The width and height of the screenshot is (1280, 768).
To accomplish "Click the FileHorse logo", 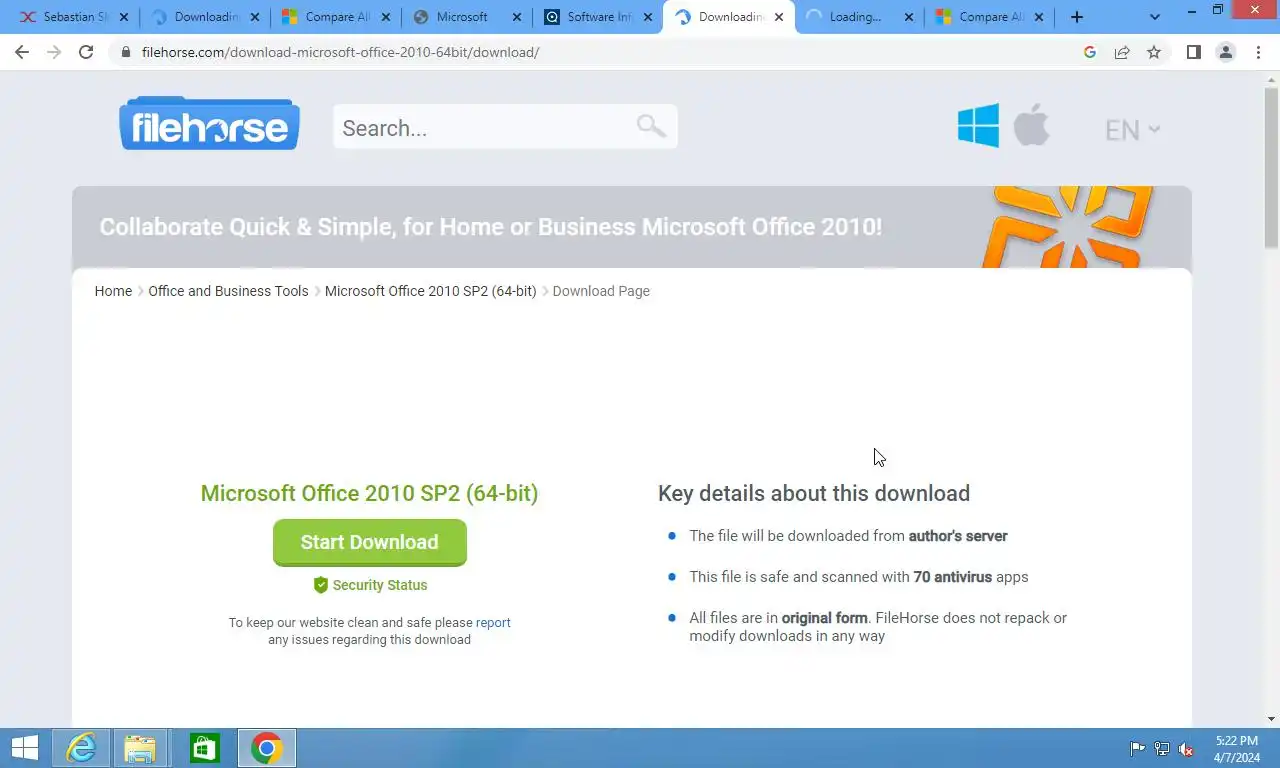I will (x=209, y=124).
